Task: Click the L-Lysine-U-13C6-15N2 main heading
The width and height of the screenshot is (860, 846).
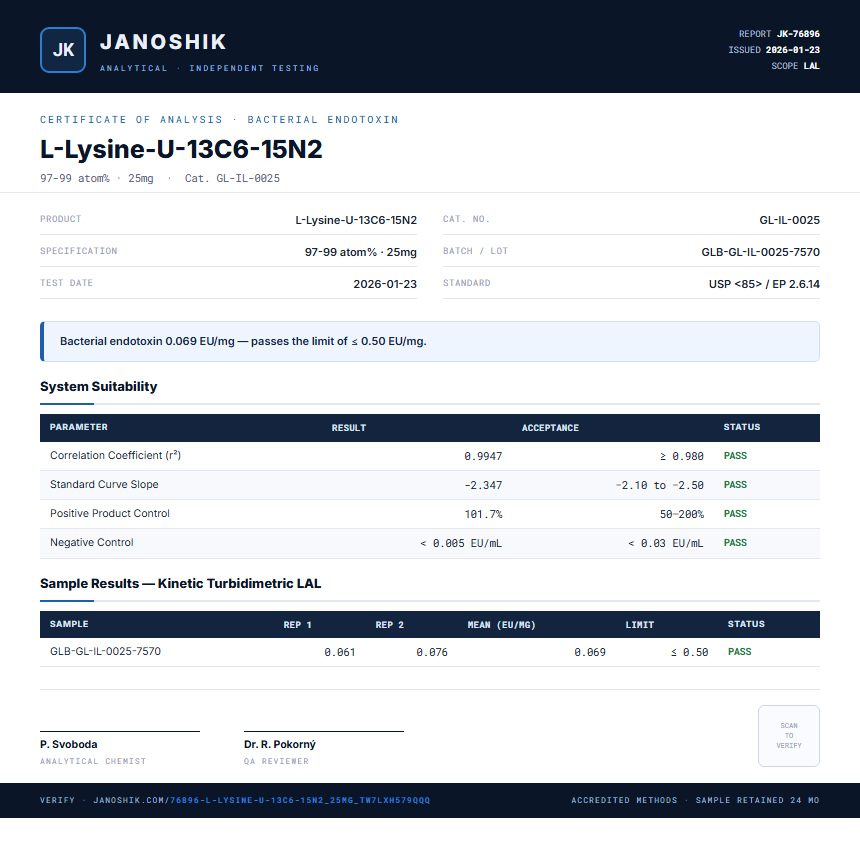Action: (181, 149)
